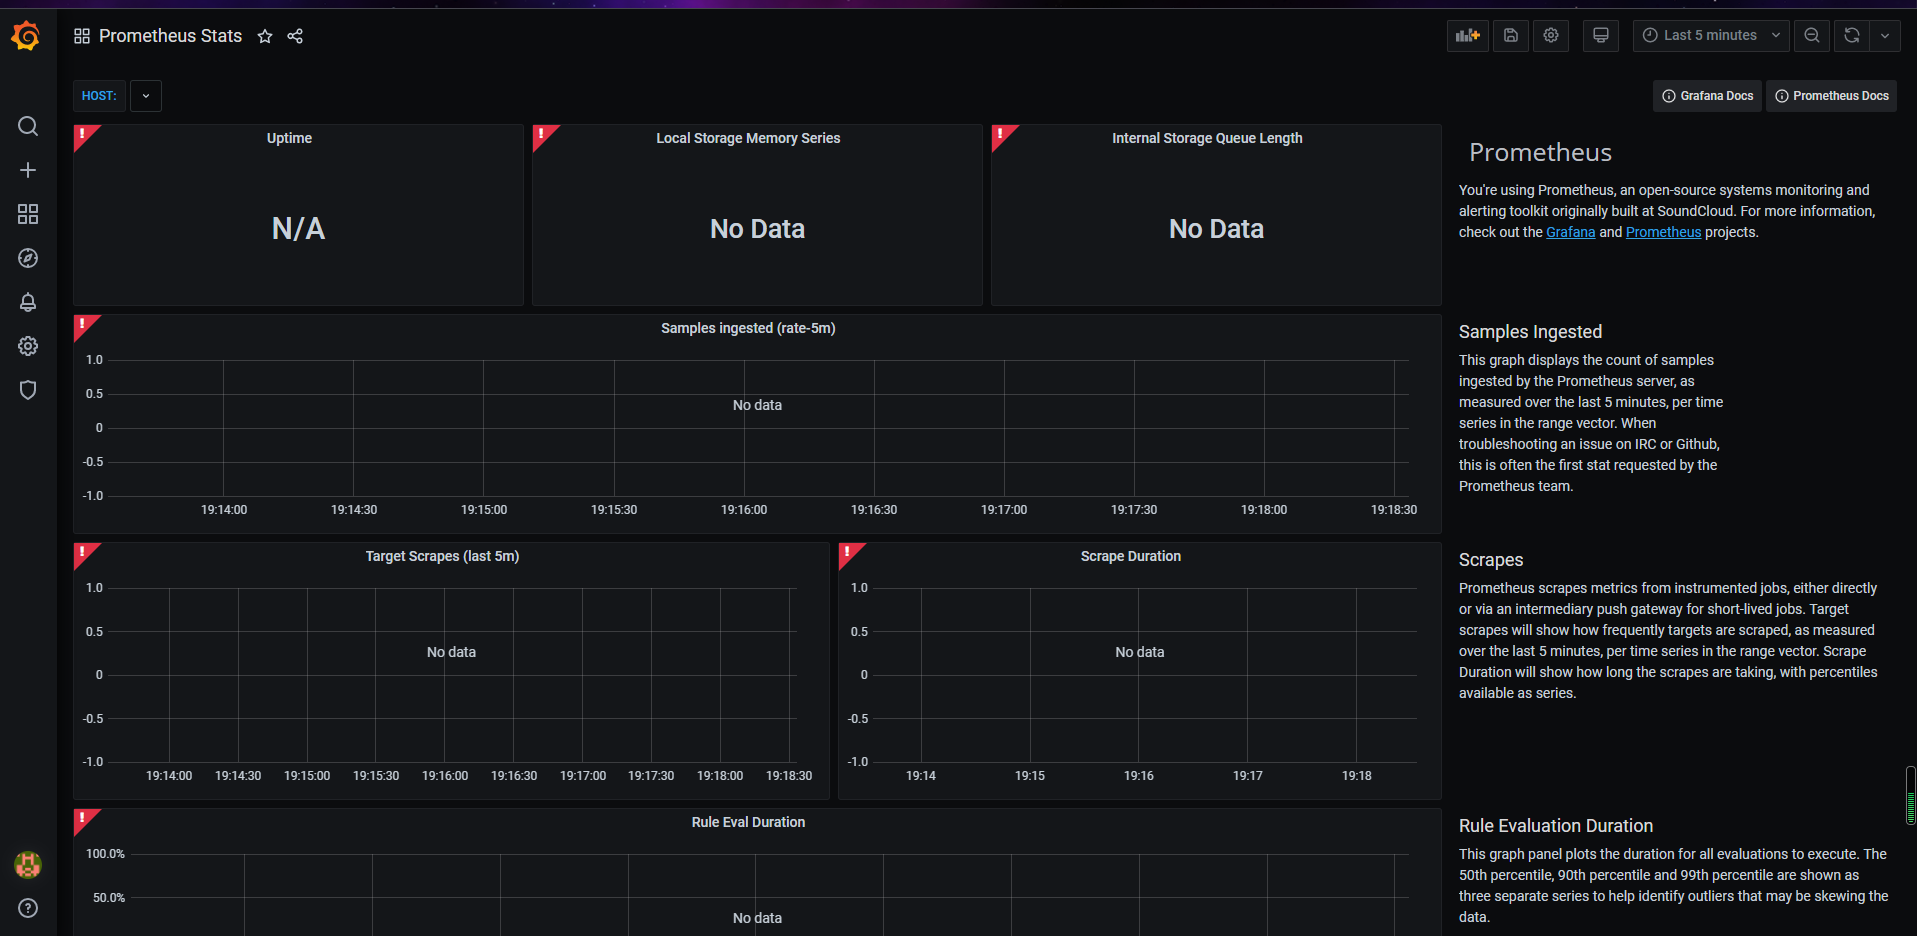Open the Configuration gear in sidebar
The width and height of the screenshot is (1917, 936).
pos(28,346)
